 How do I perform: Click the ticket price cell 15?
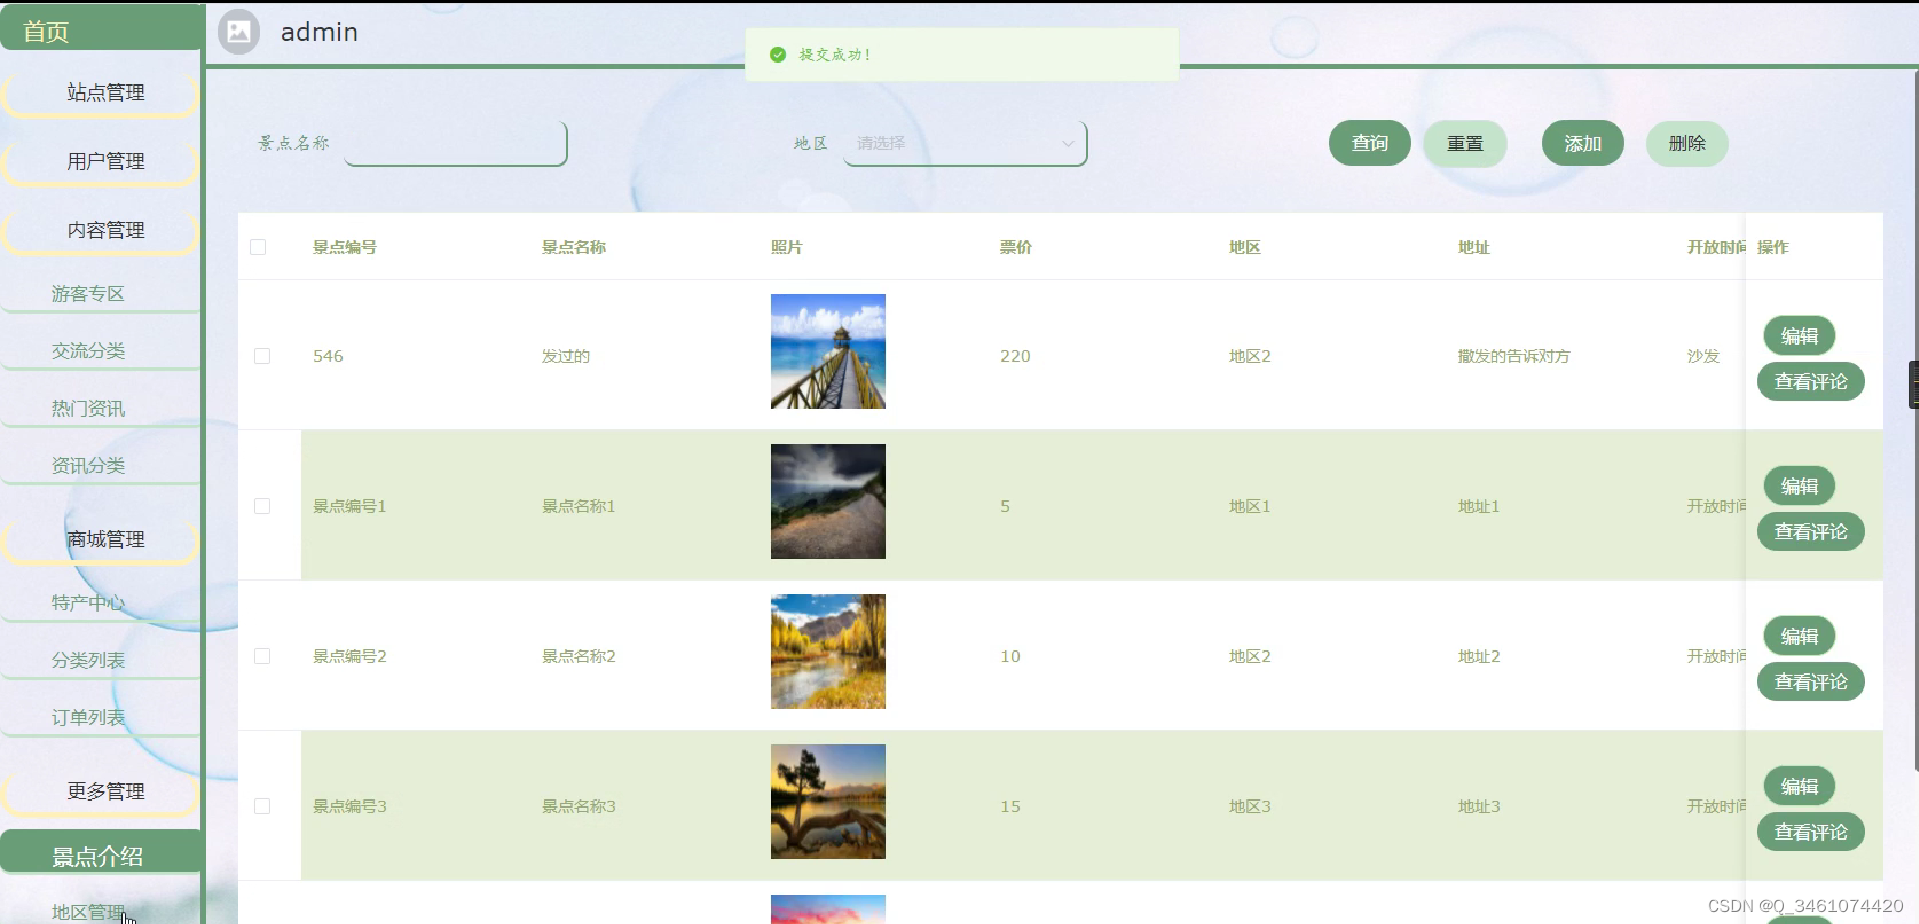click(1010, 806)
